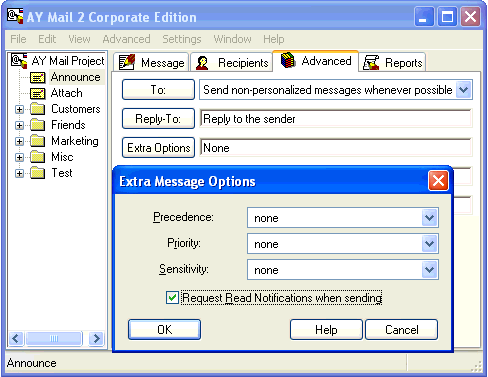This screenshot has width=488, height=377.
Task: Click the pencil icon on Message tab
Action: 127,62
